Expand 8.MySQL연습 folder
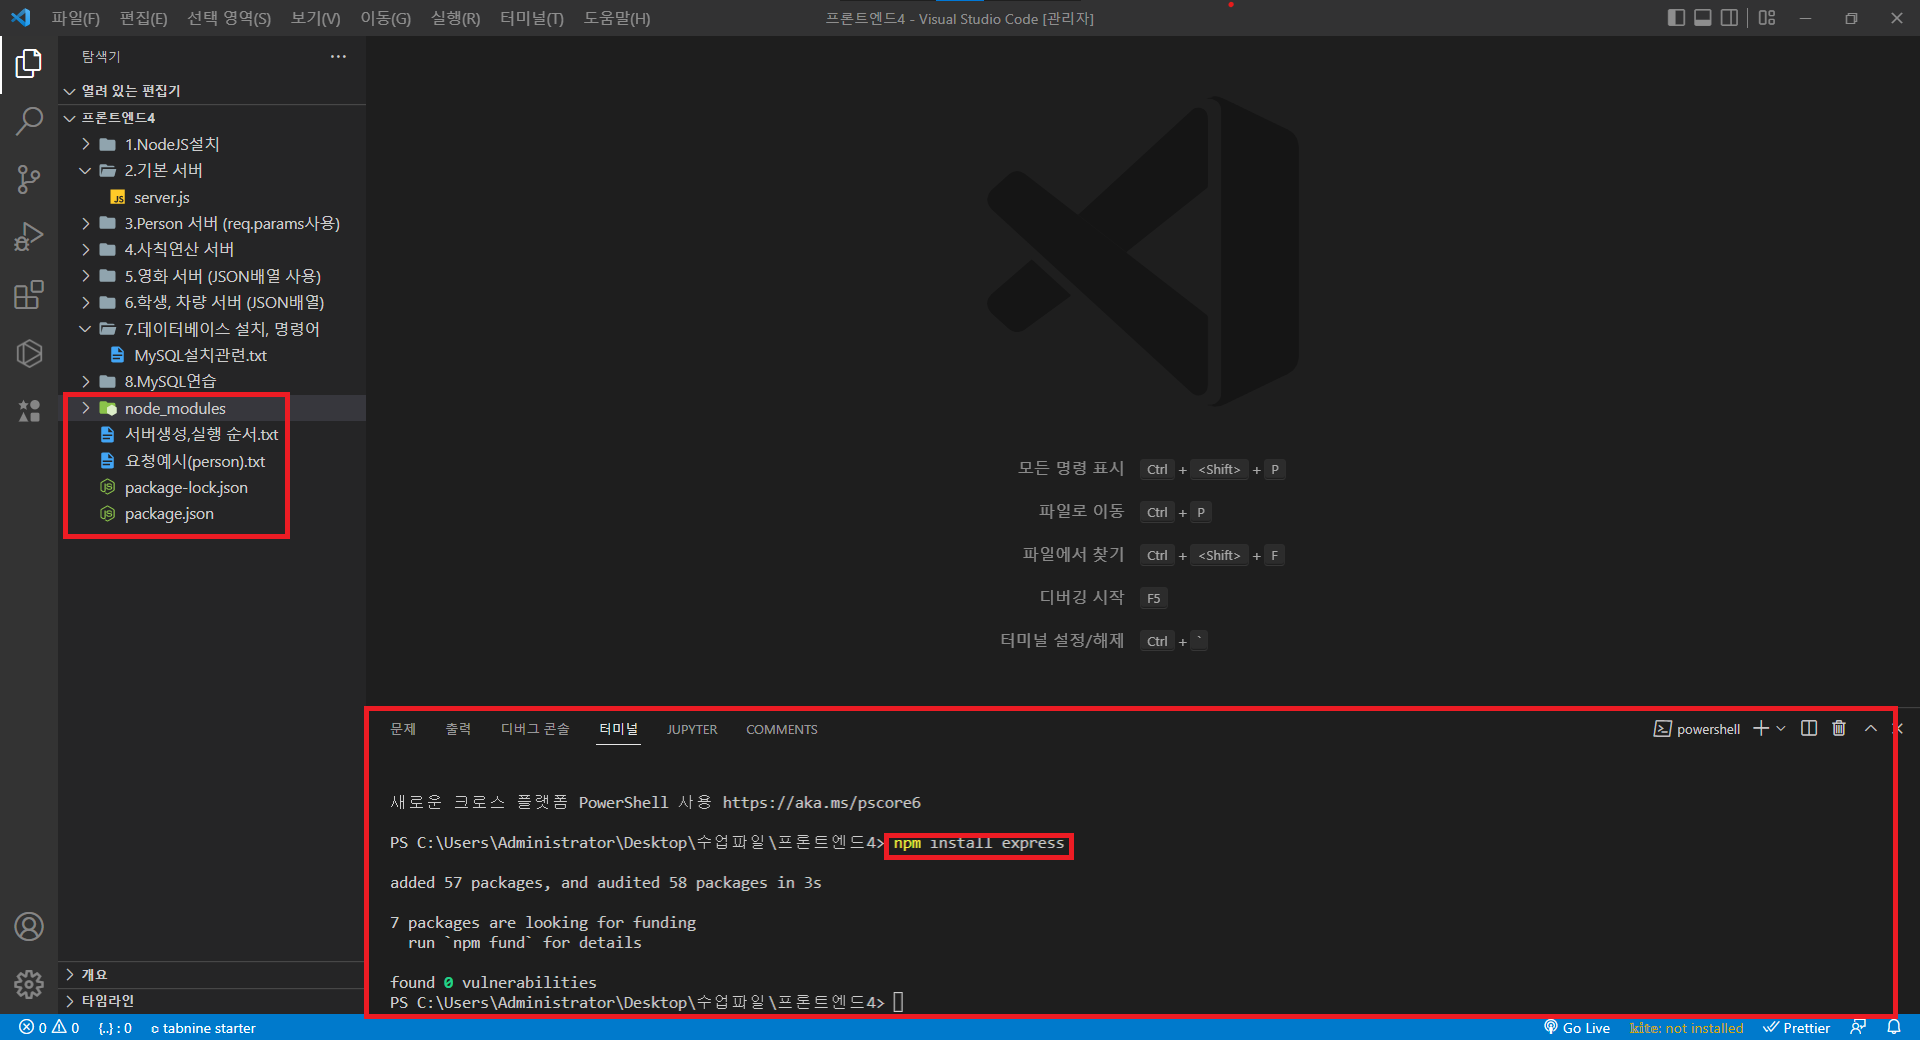1920x1040 pixels. (x=212, y=381)
